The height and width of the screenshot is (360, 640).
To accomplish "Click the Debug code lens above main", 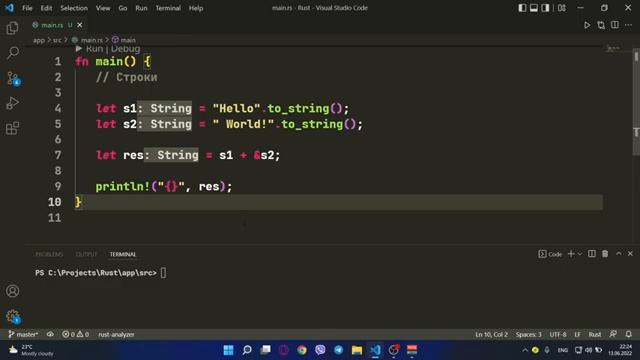I will (x=125, y=49).
